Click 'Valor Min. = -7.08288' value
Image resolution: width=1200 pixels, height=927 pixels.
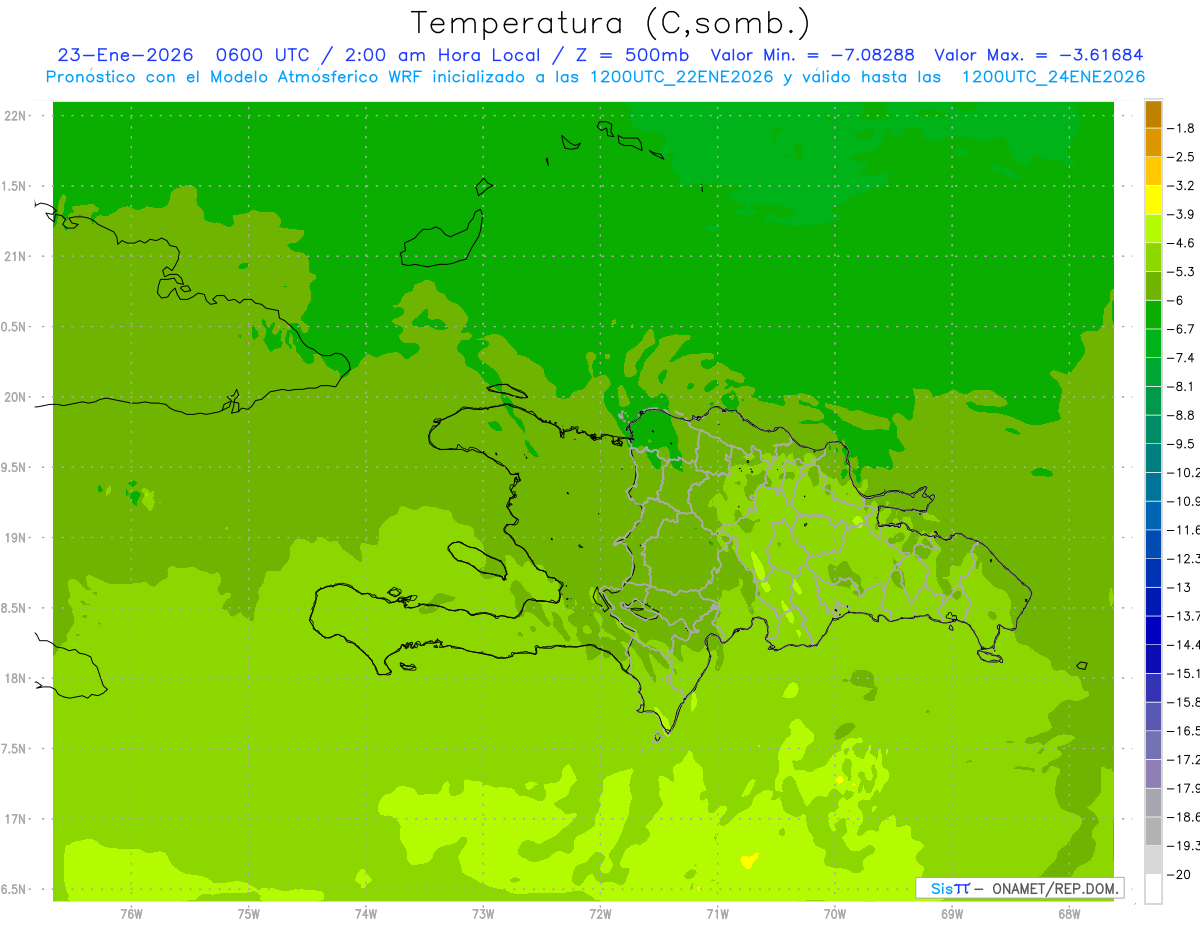[812, 55]
